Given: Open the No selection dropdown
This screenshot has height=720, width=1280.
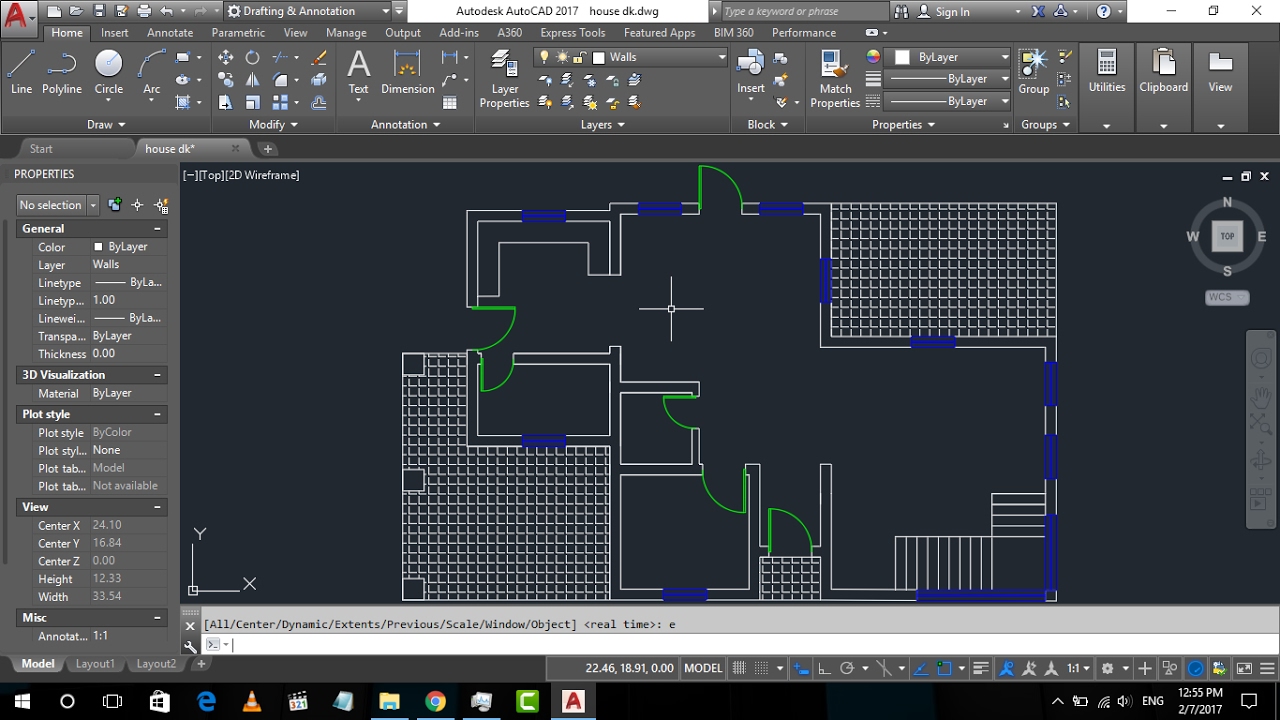Looking at the screenshot, I should 58,204.
